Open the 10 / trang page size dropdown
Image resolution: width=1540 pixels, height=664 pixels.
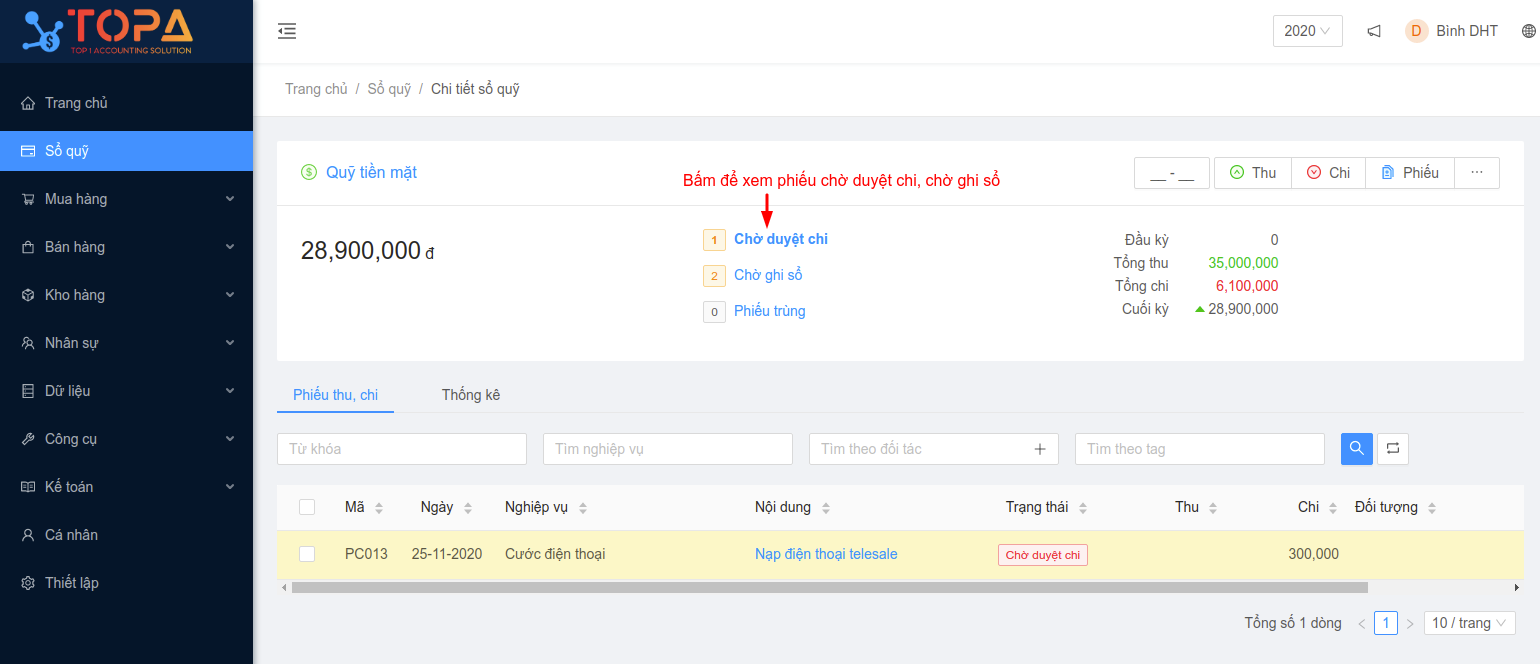[x=1469, y=623]
